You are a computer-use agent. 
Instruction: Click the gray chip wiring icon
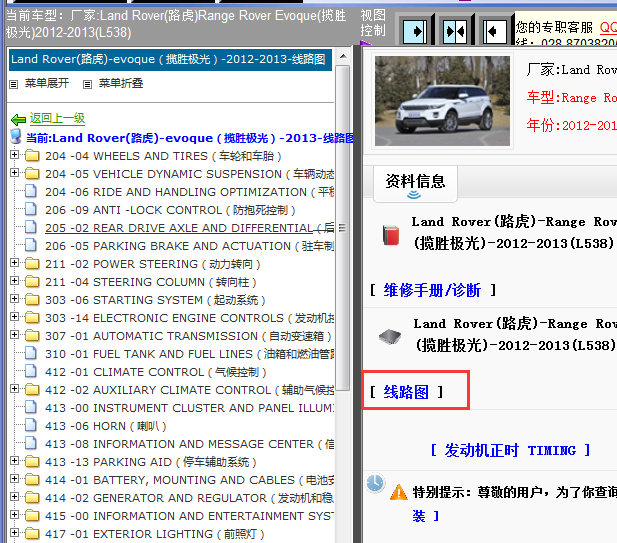tap(390, 336)
